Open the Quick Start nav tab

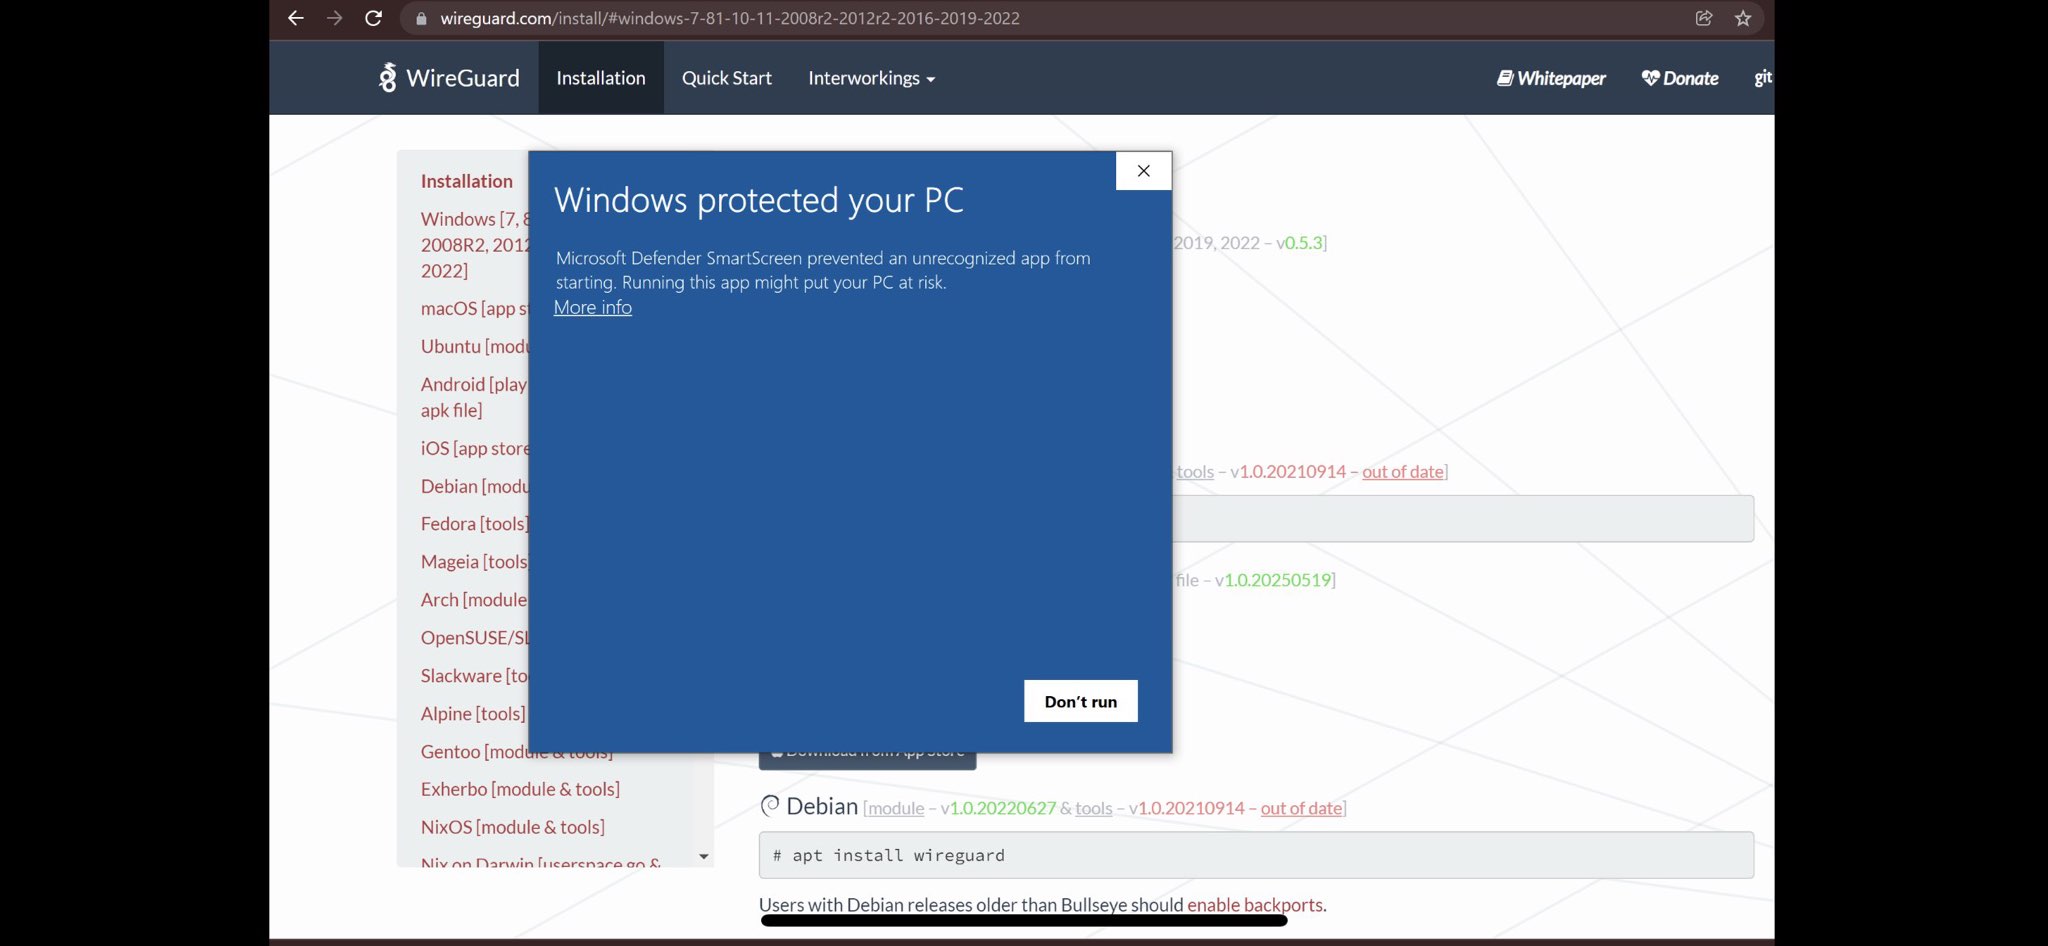click(x=727, y=78)
